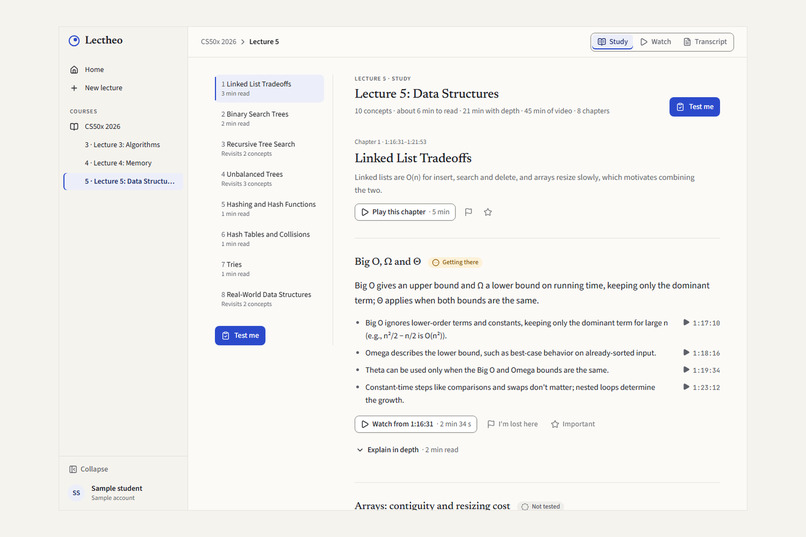The height and width of the screenshot is (537, 806).
Task: Play the 1:17:10 timestamp
Action: coord(701,323)
